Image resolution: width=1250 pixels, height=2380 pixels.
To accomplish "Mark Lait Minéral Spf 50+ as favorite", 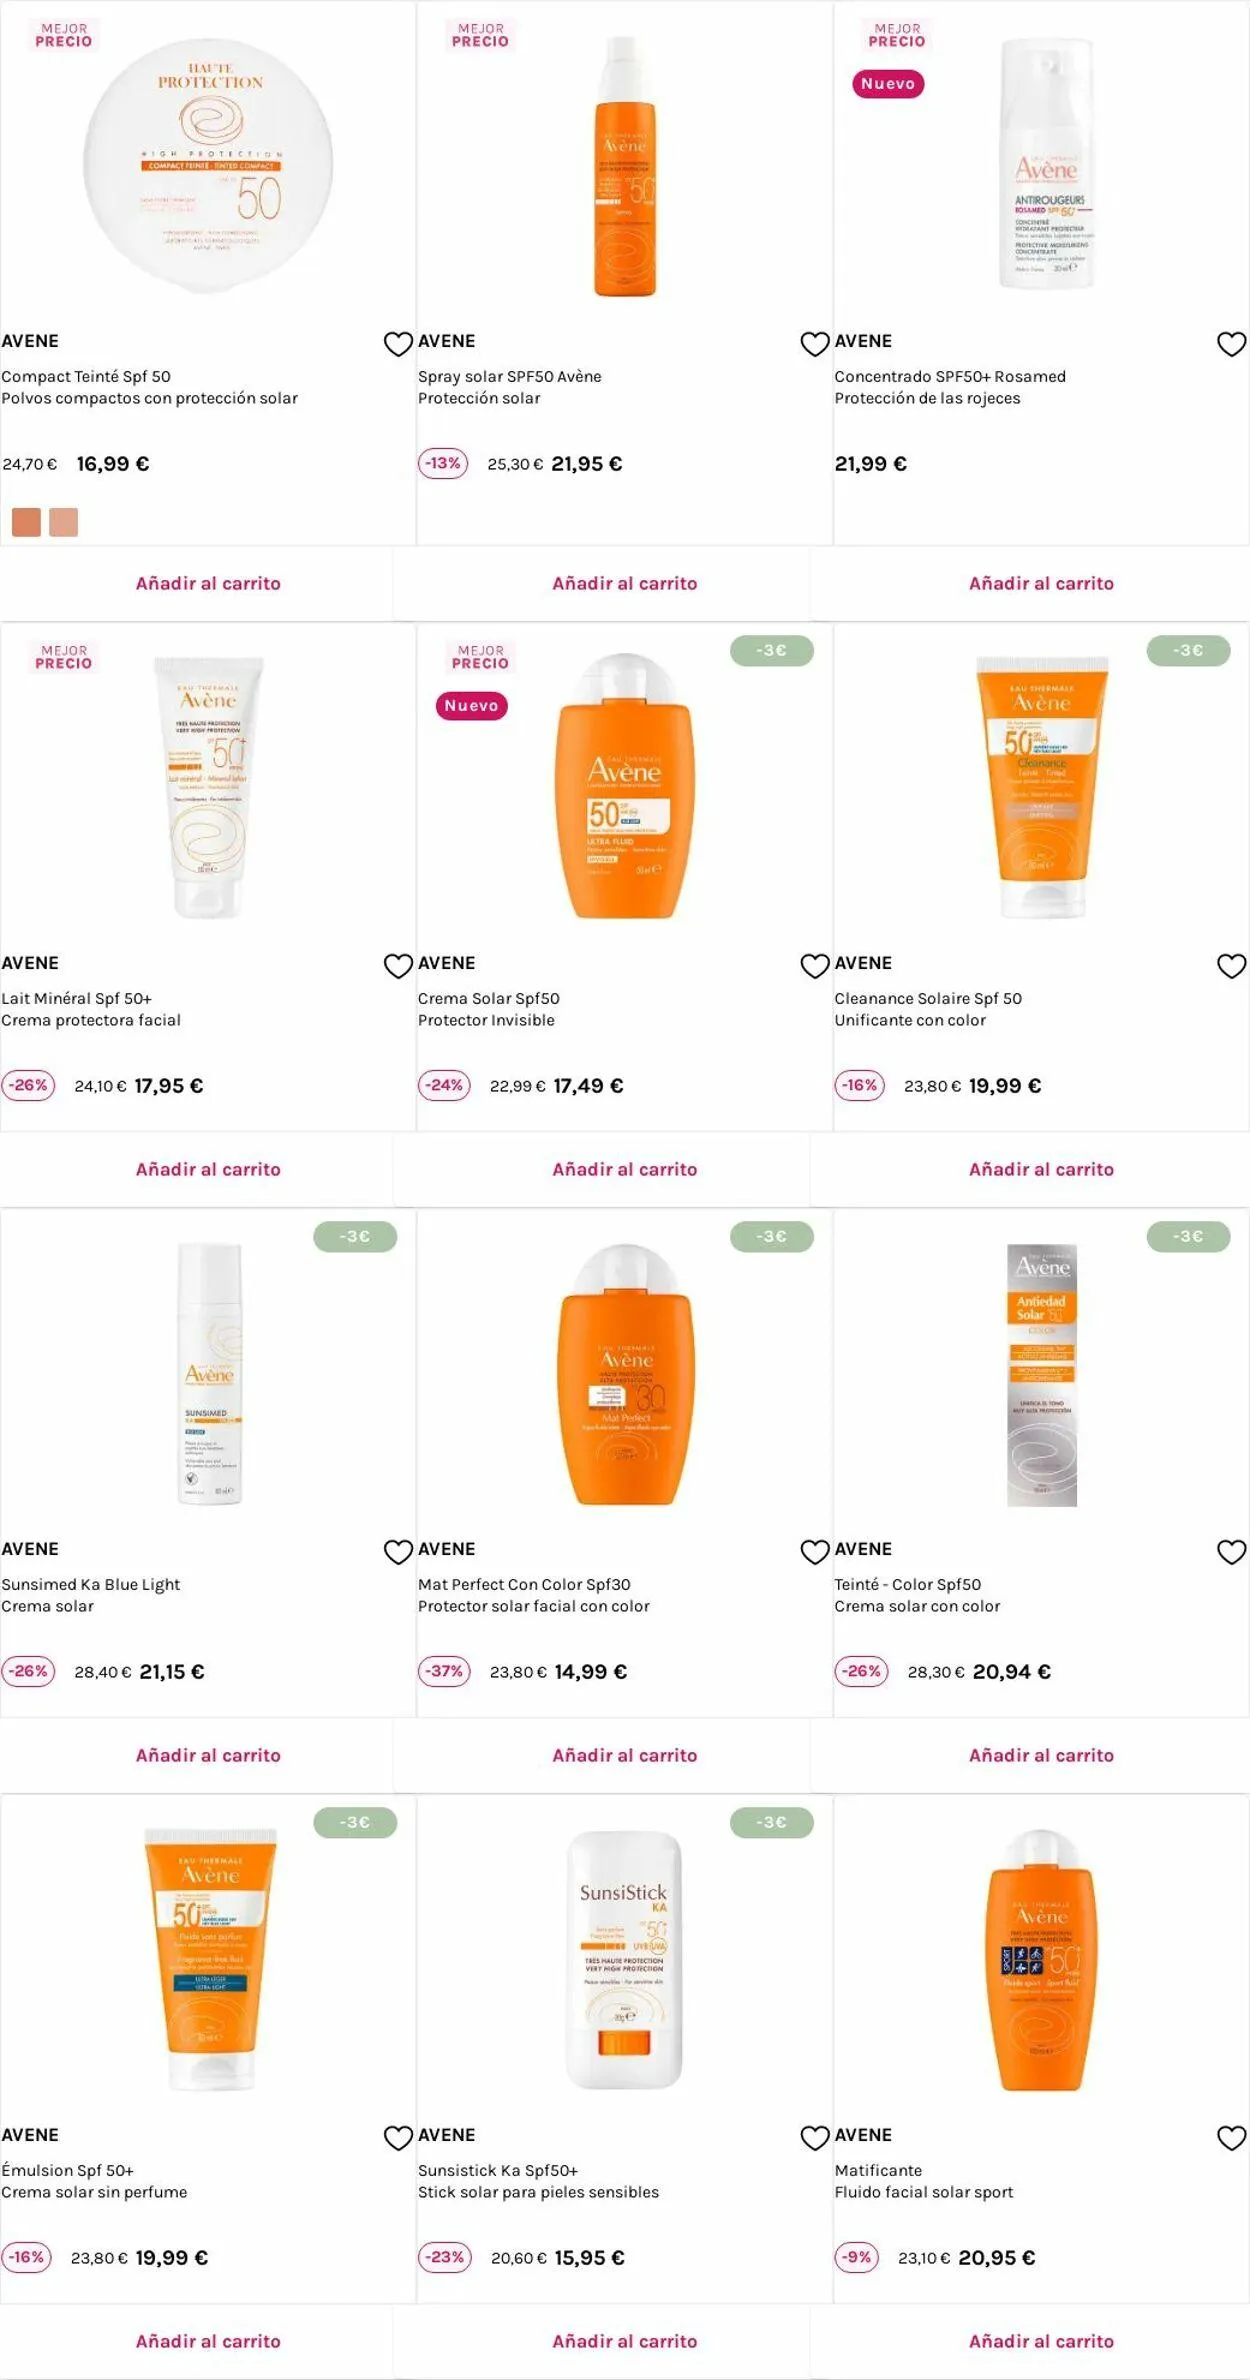I will point(398,966).
